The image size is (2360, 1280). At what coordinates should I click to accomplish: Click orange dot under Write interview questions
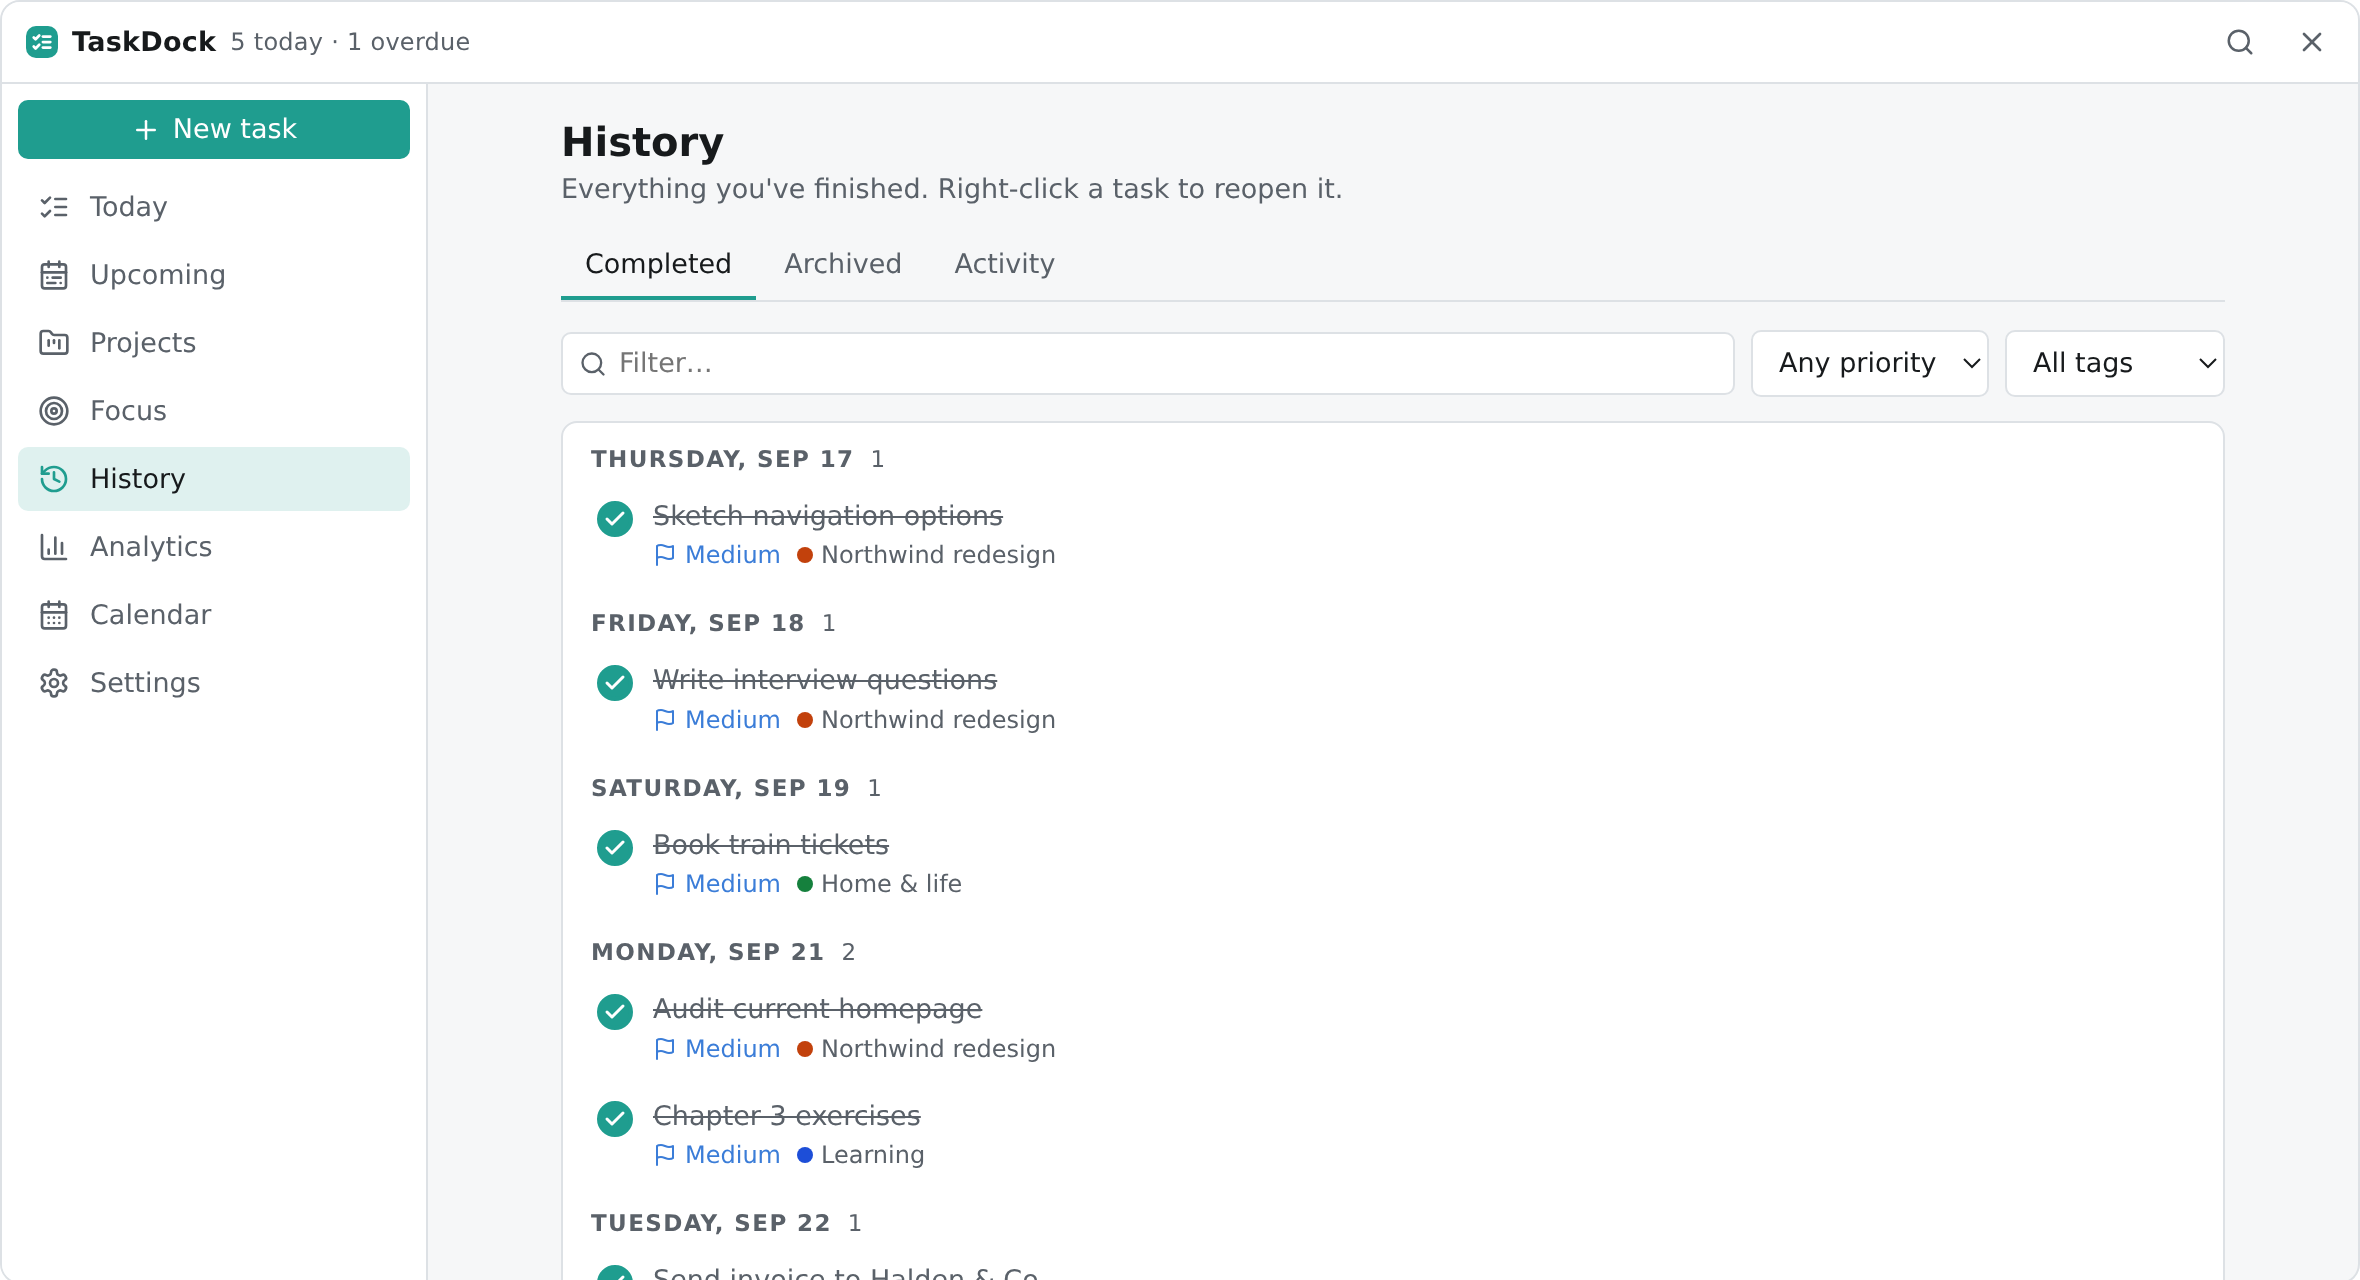click(x=805, y=720)
